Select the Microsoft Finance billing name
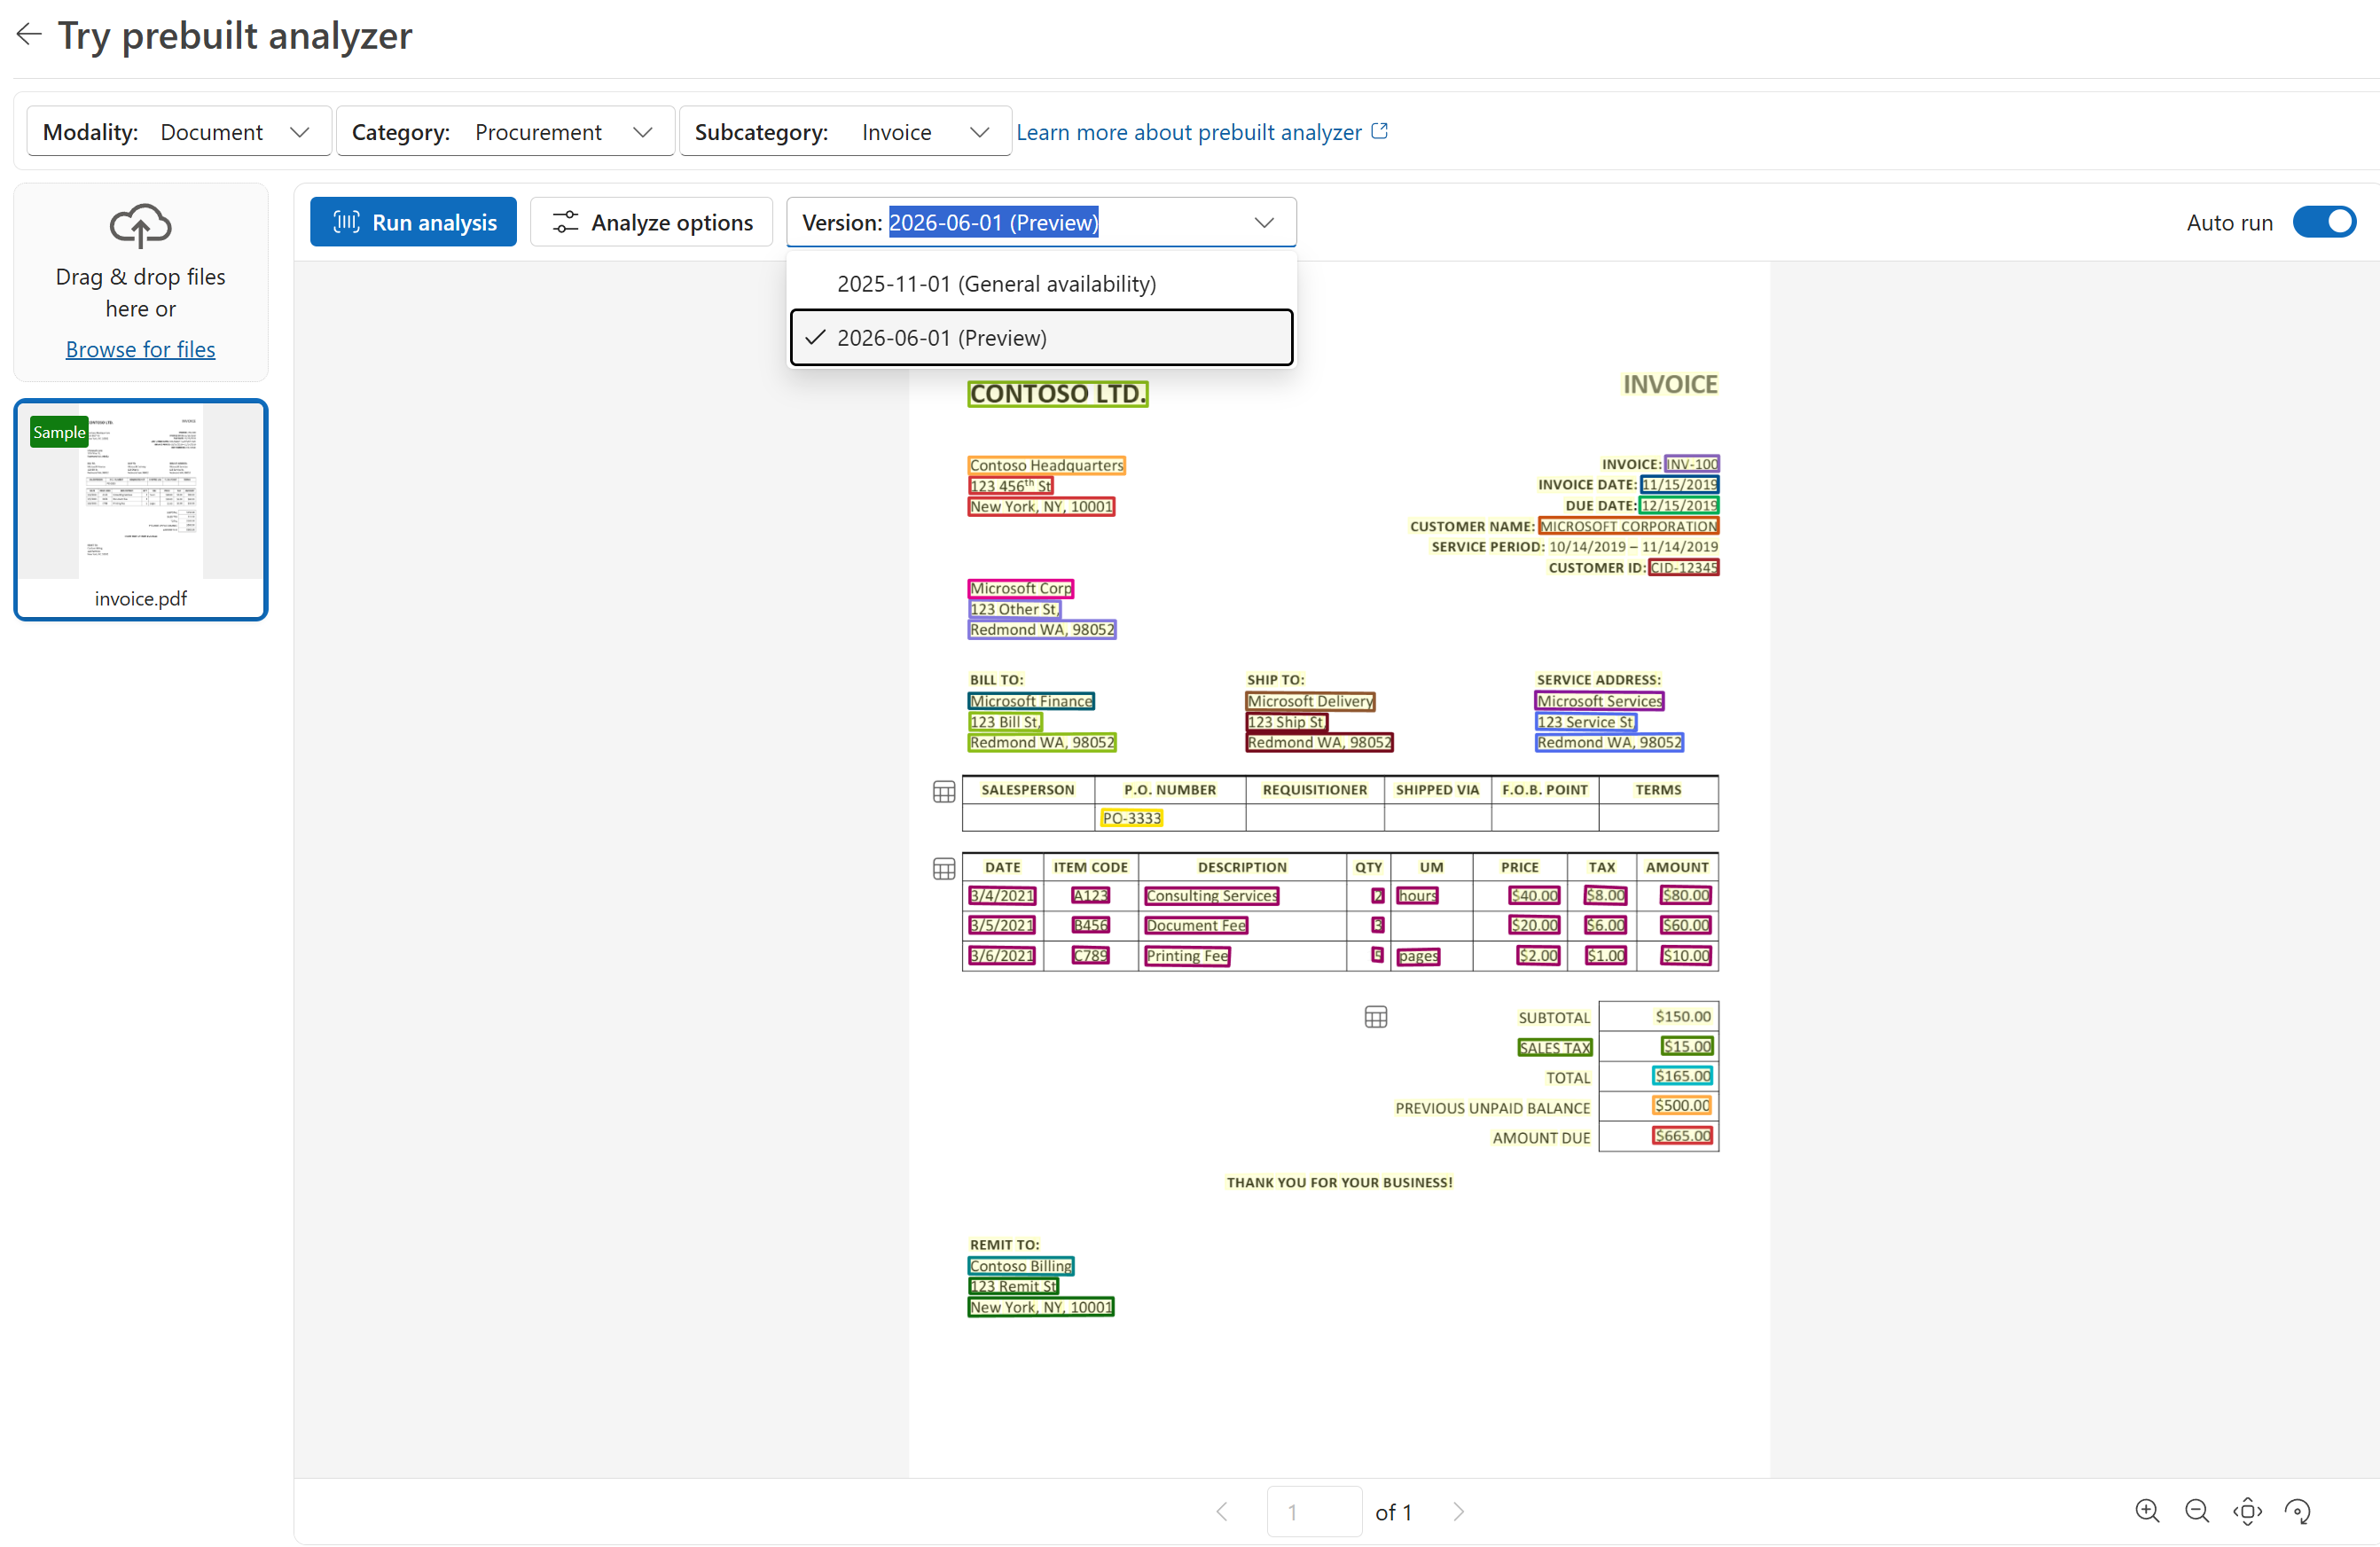Viewport: 2380px width, 1547px height. pos(1031,702)
